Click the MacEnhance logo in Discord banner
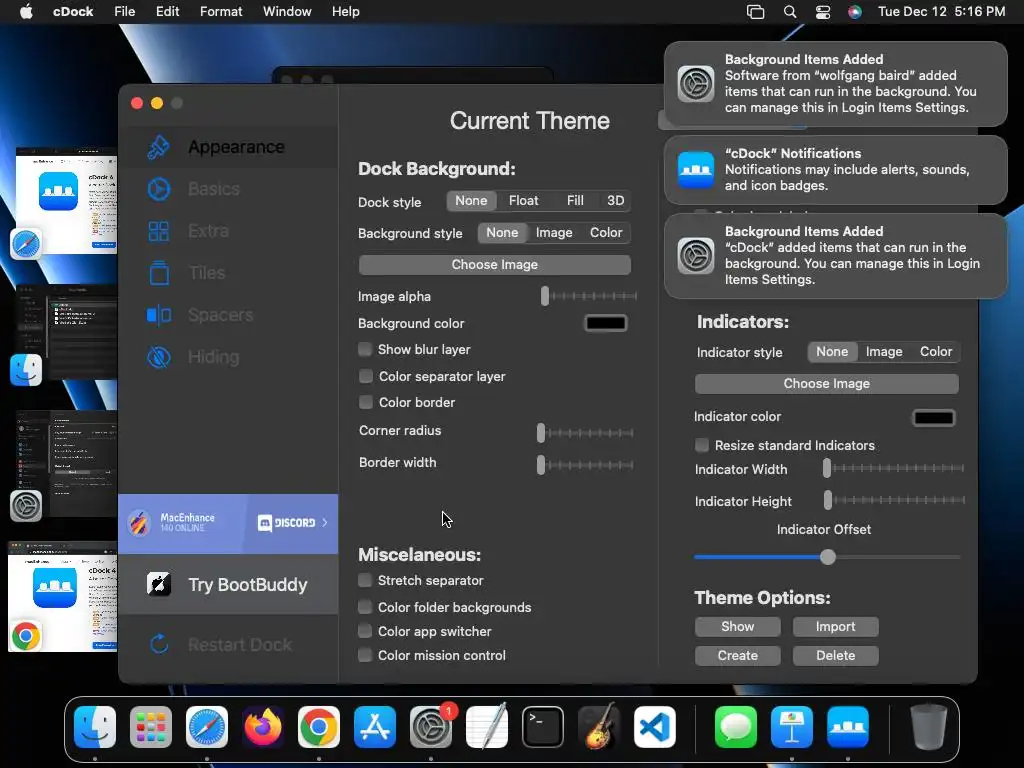This screenshot has width=1024, height=768. [139, 522]
